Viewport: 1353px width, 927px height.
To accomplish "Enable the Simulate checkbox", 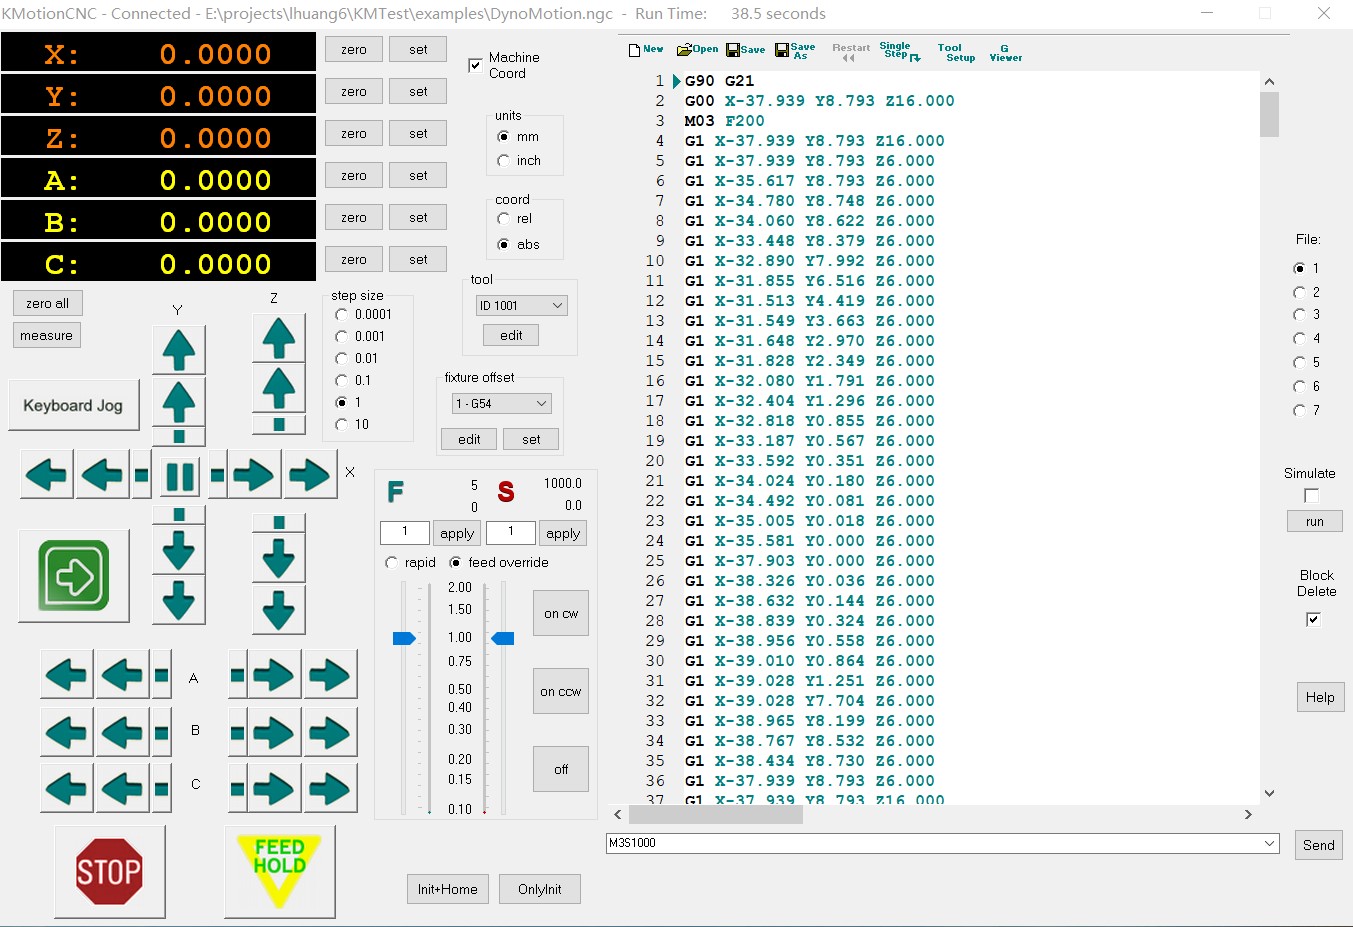I will (x=1311, y=496).
